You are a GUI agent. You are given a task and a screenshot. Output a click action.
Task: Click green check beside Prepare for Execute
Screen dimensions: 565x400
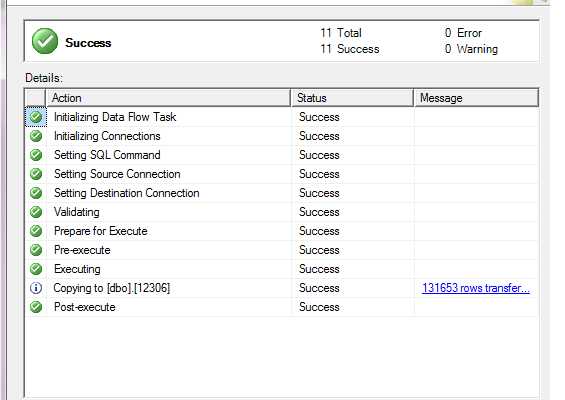(36, 231)
